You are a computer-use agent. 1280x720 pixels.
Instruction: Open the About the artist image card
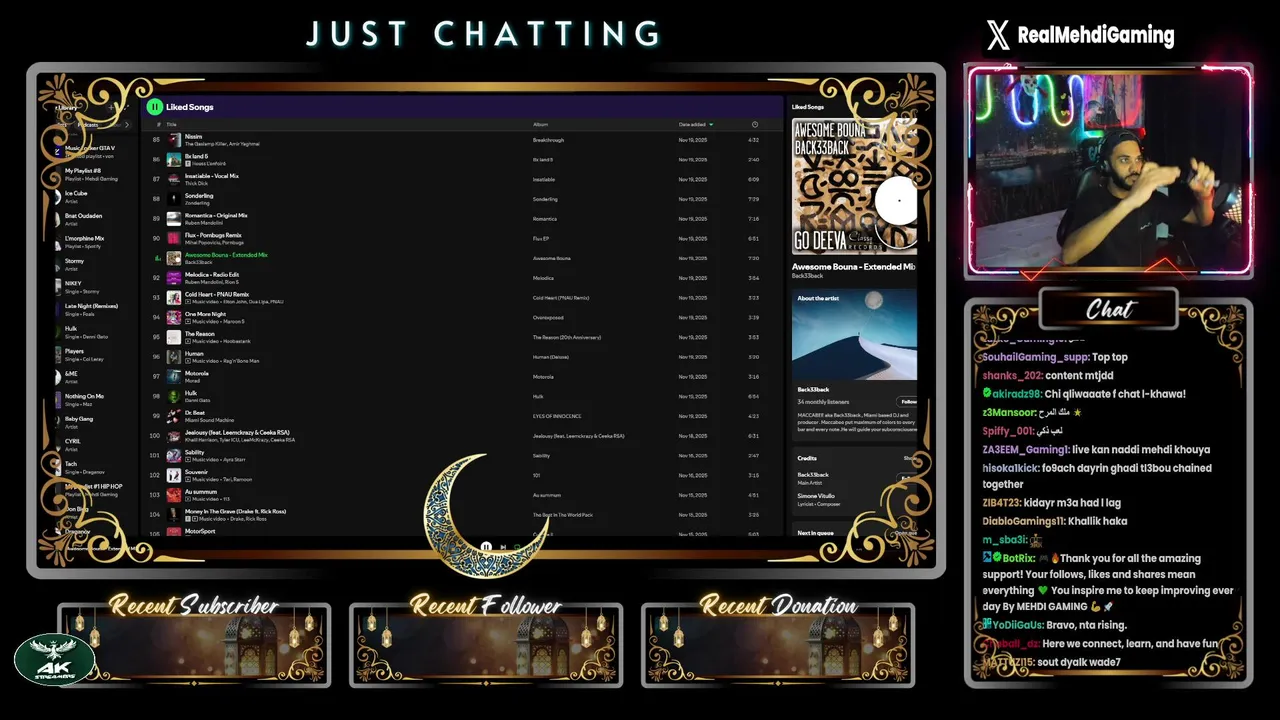[x=854, y=335]
